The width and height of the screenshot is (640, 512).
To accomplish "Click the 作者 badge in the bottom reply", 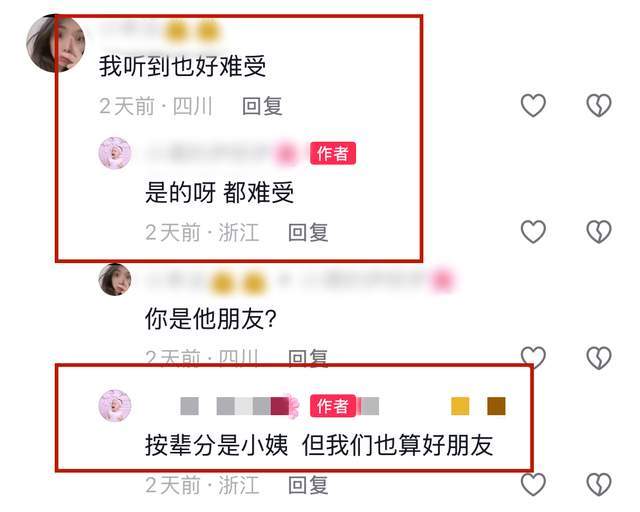I will pyautogui.click(x=333, y=406).
